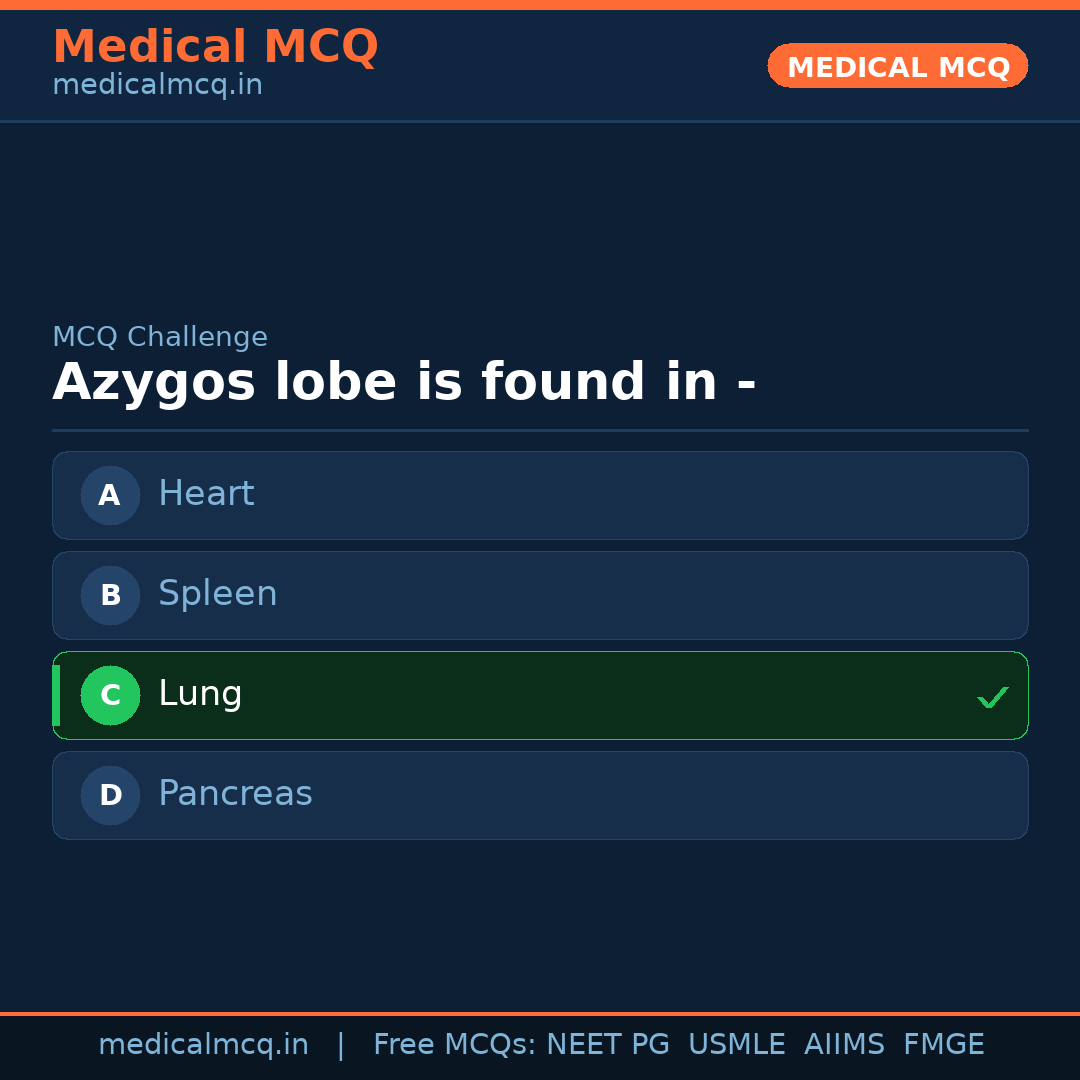Click the separator bar between footer links
The width and height of the screenshot is (1080, 1080).
coord(341,1044)
